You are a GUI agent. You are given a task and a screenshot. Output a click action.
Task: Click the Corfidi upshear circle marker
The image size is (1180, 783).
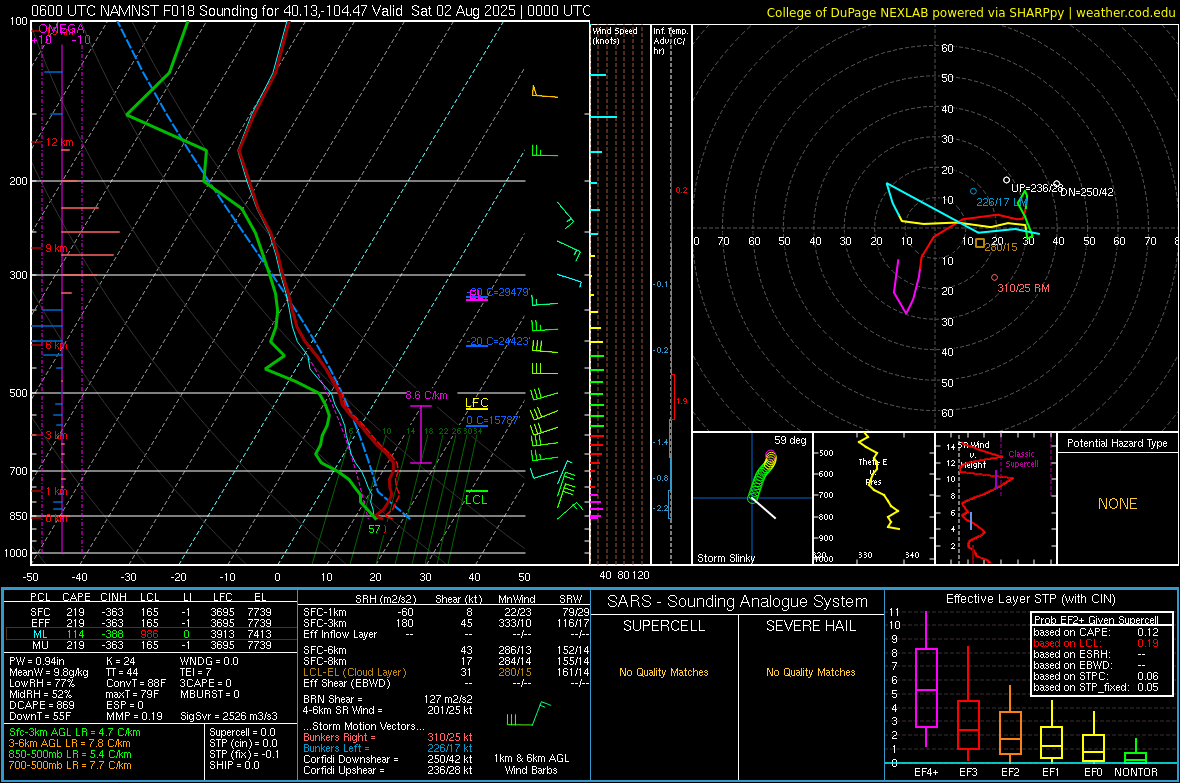[x=1007, y=180]
